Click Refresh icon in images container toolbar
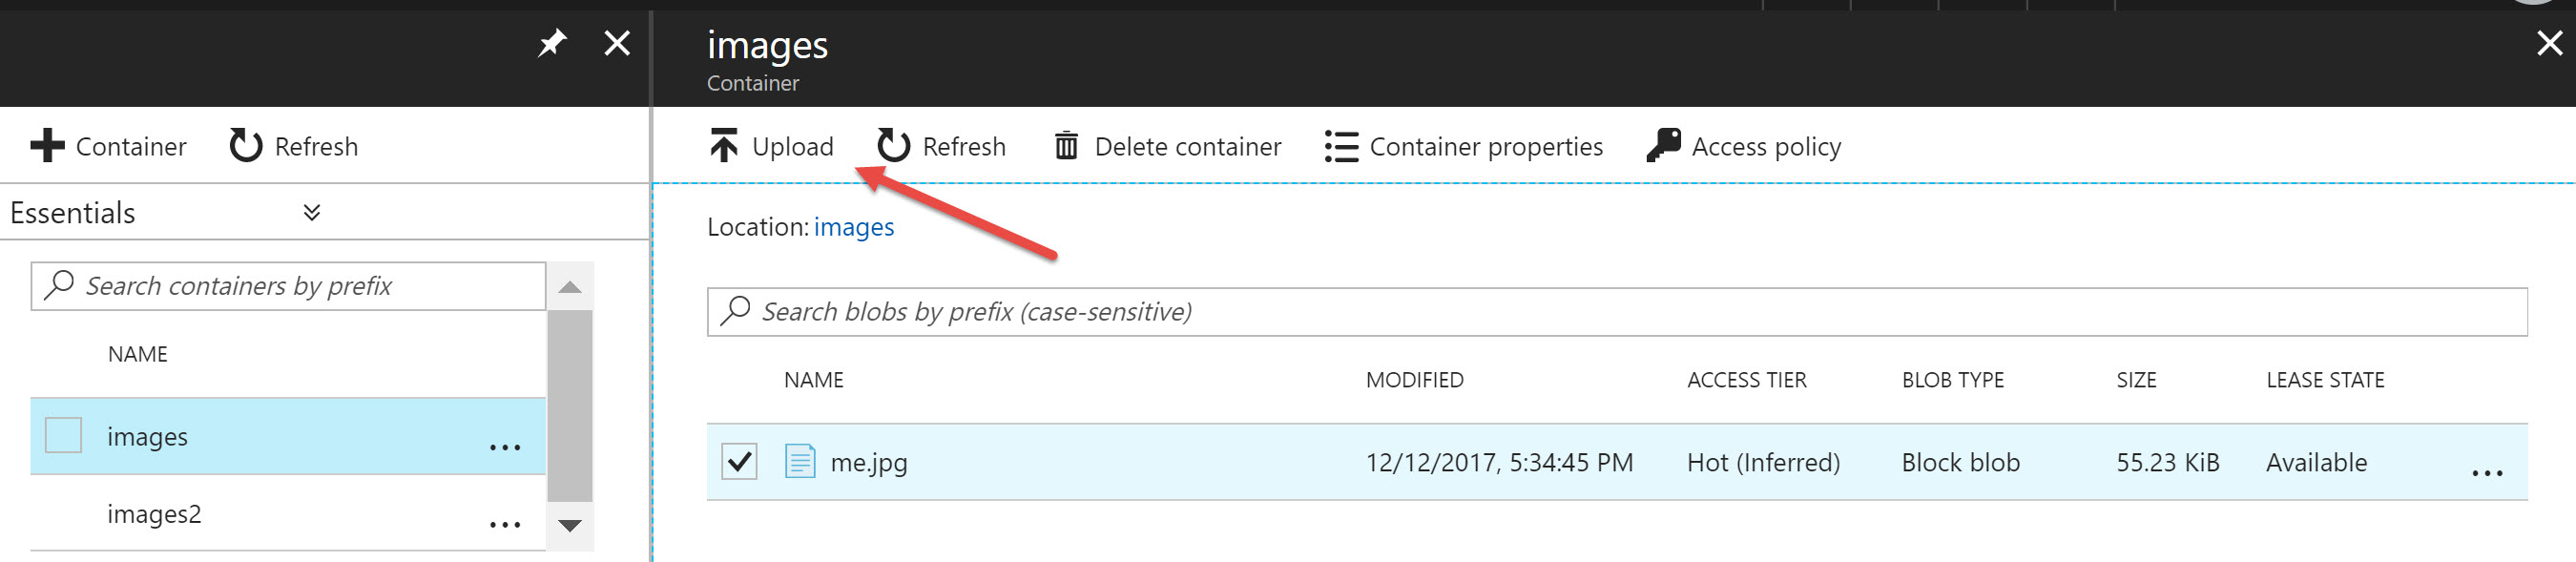Screen dimensions: 2576x562 pyautogui.click(x=893, y=146)
